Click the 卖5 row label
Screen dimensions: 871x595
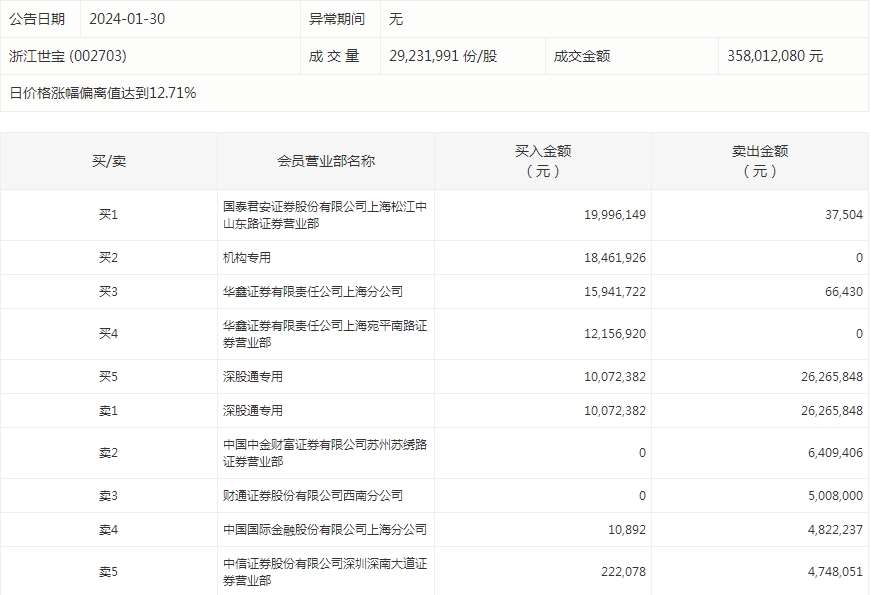(109, 572)
